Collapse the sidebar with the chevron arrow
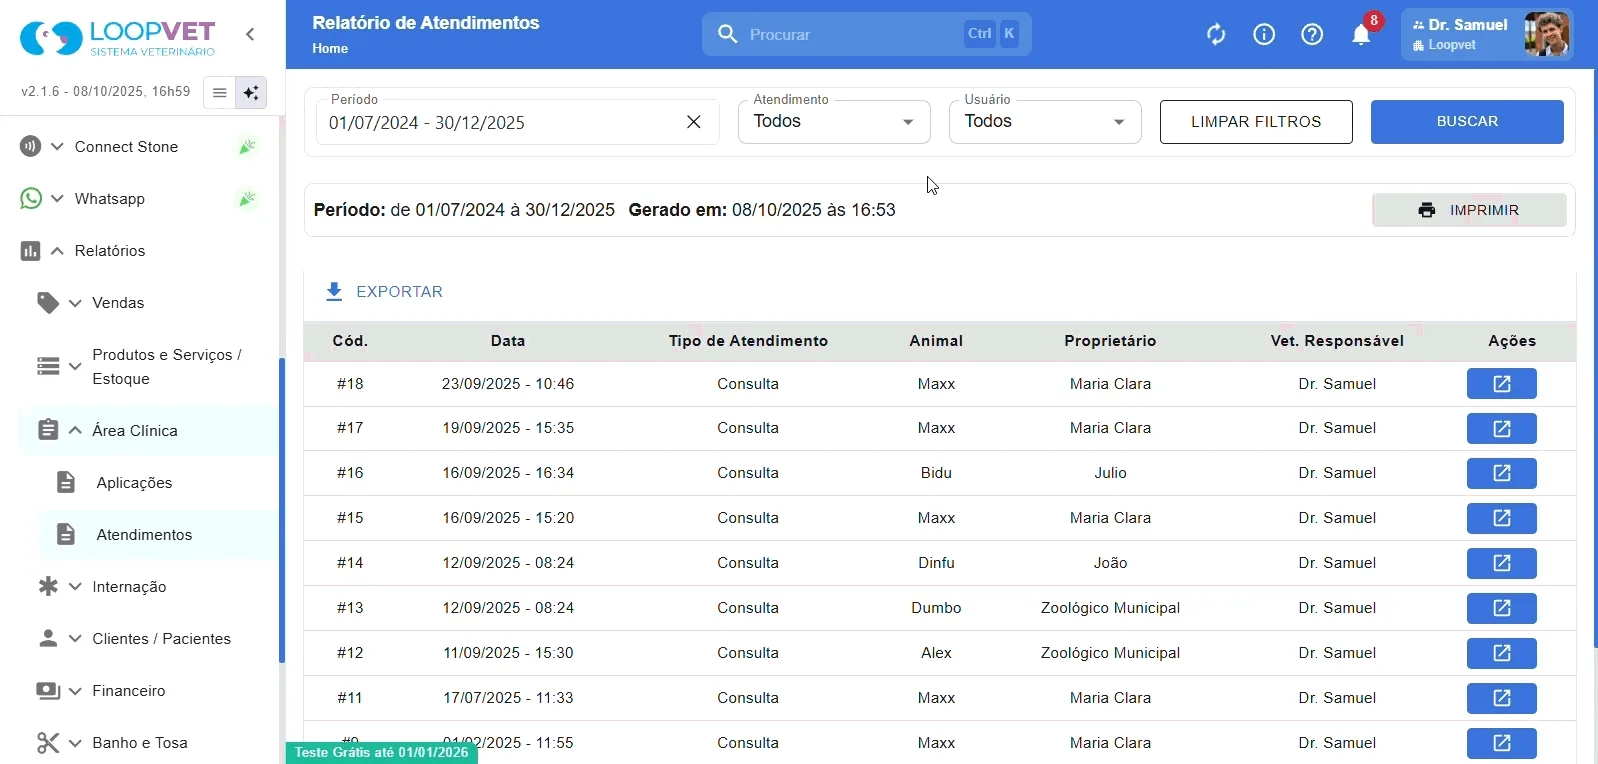This screenshot has height=764, width=1598. pyautogui.click(x=250, y=35)
